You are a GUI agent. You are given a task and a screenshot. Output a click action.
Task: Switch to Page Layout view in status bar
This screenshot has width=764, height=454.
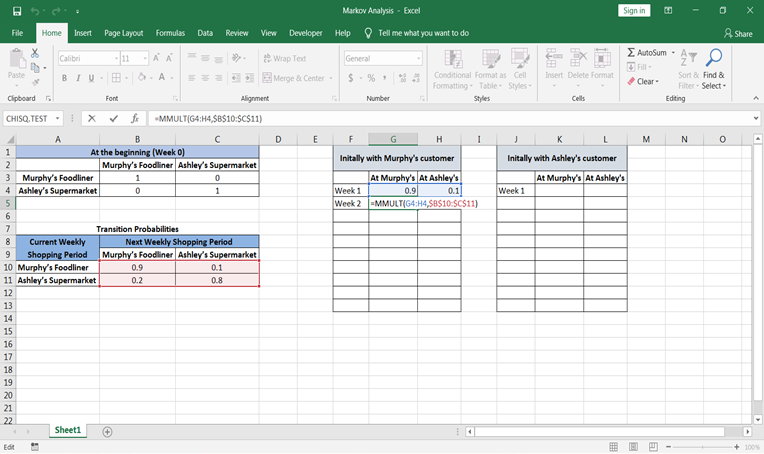click(x=633, y=447)
